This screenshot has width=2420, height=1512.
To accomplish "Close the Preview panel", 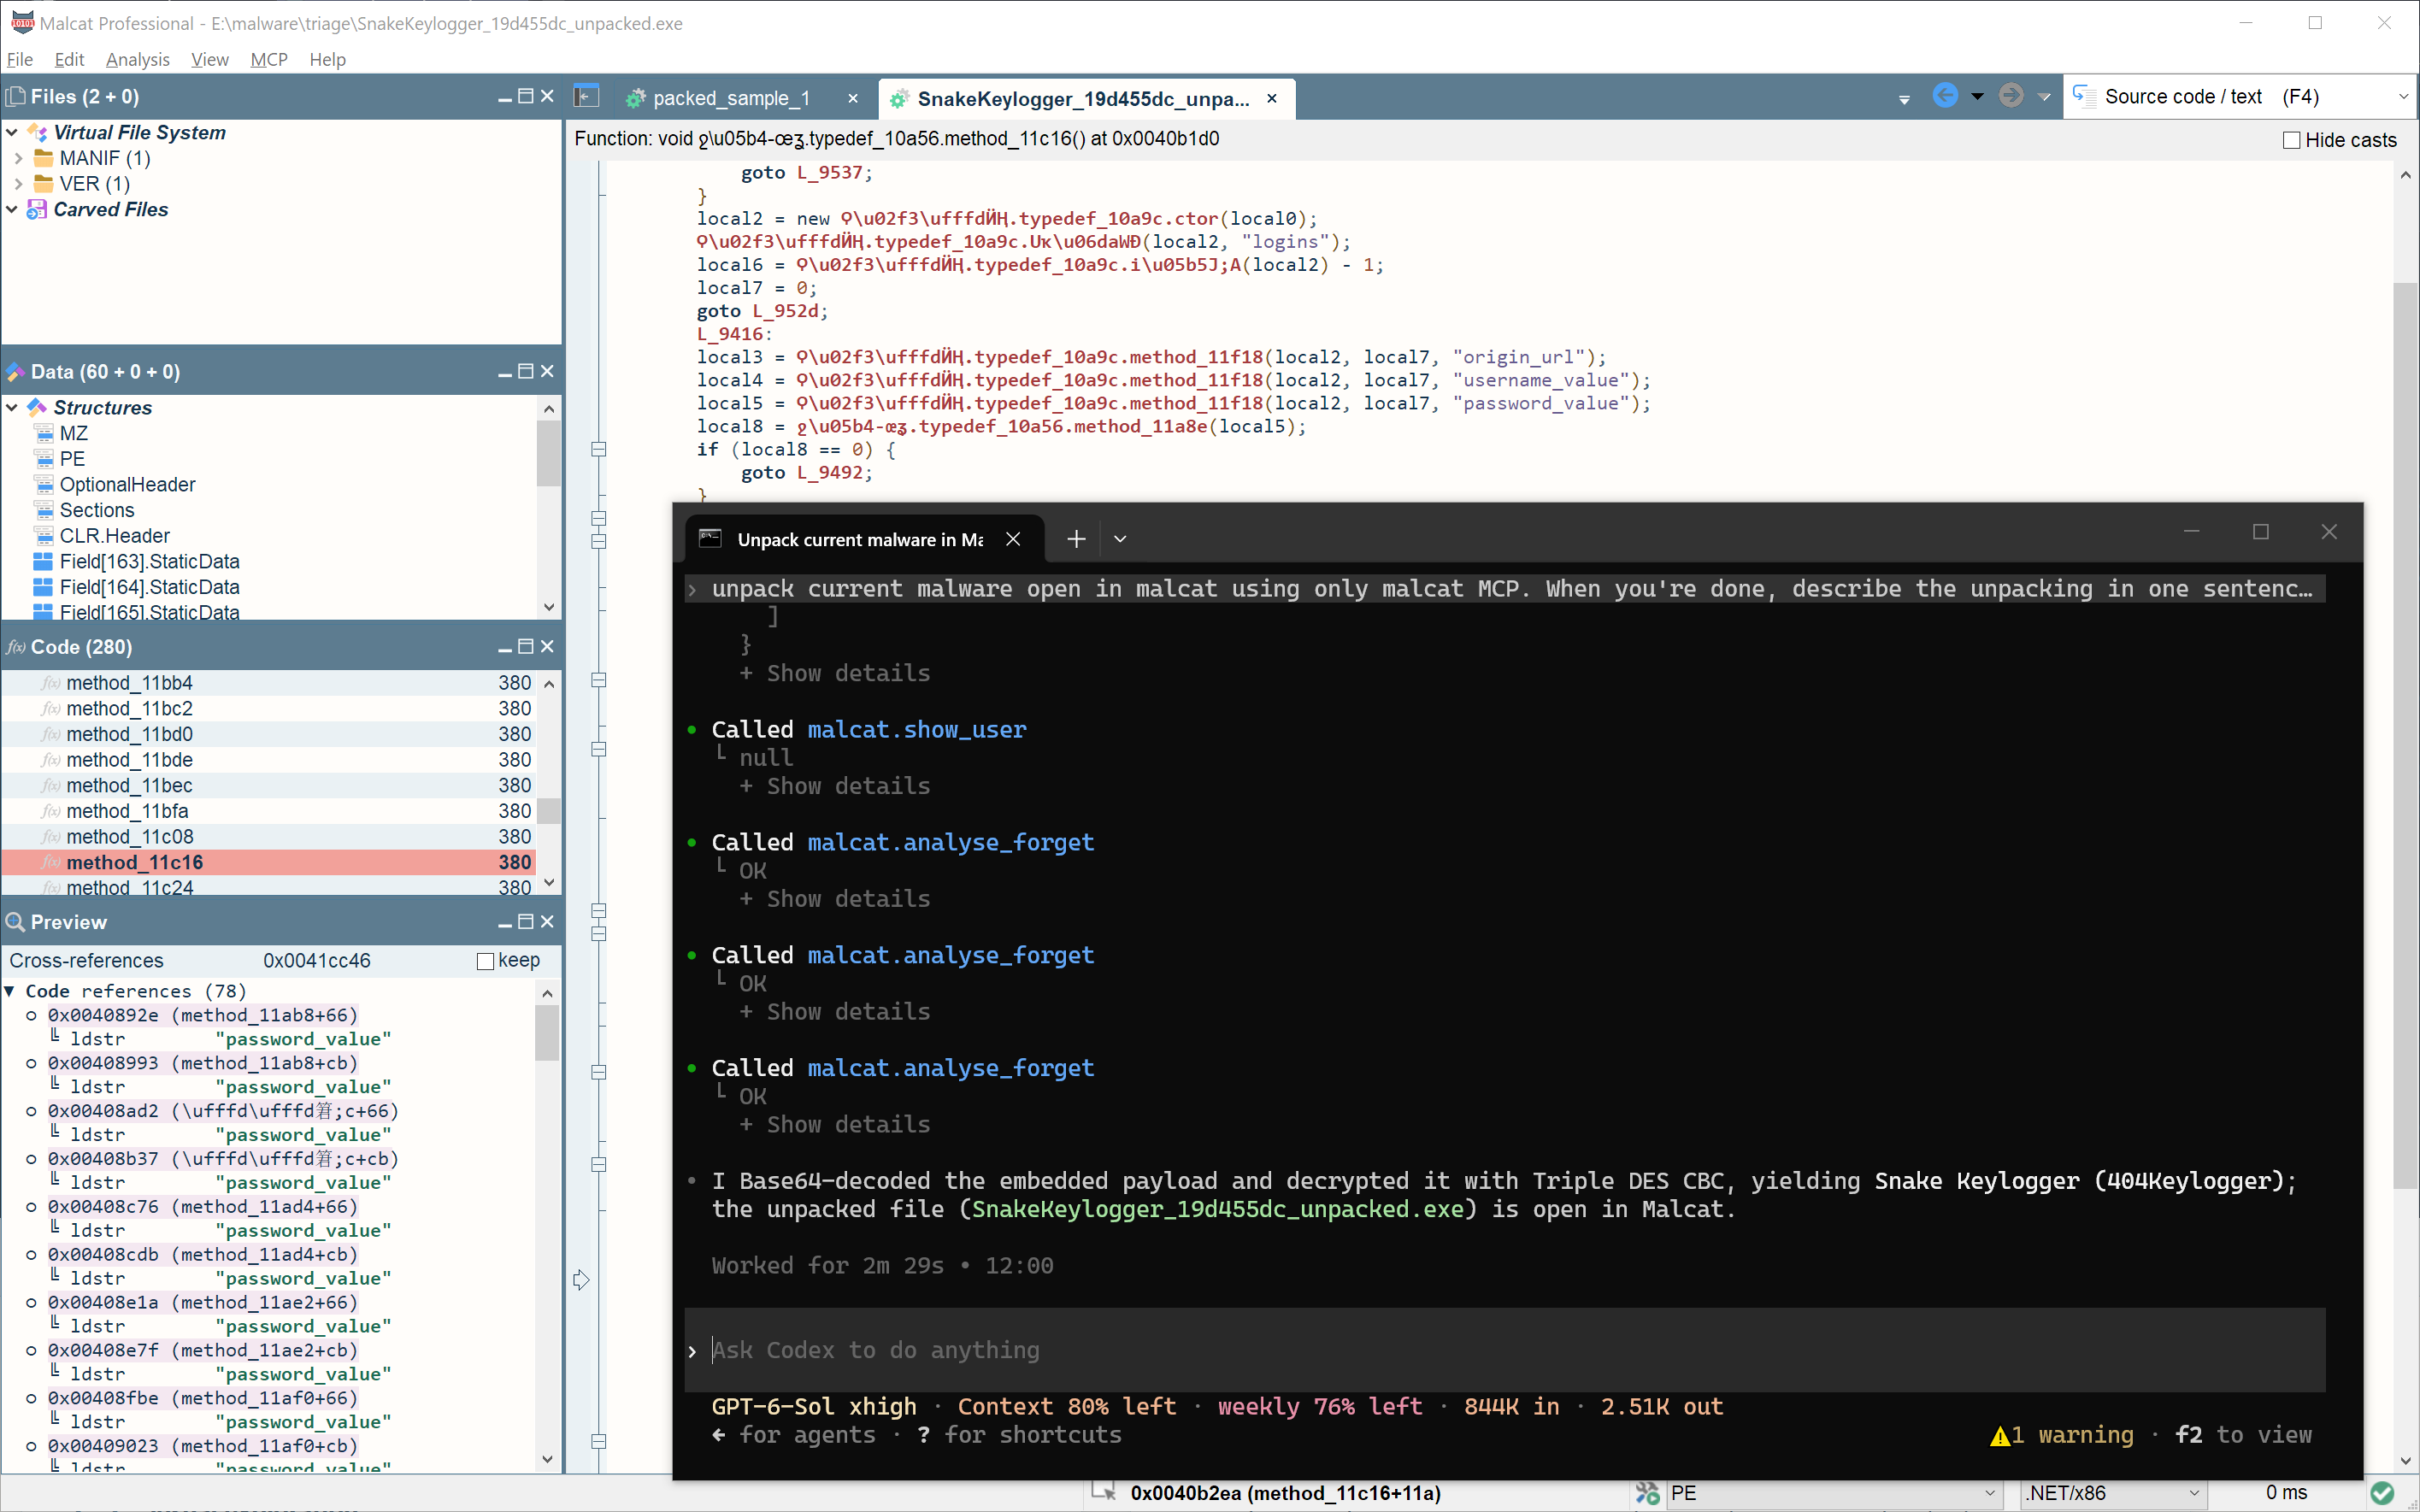I will pyautogui.click(x=547, y=922).
